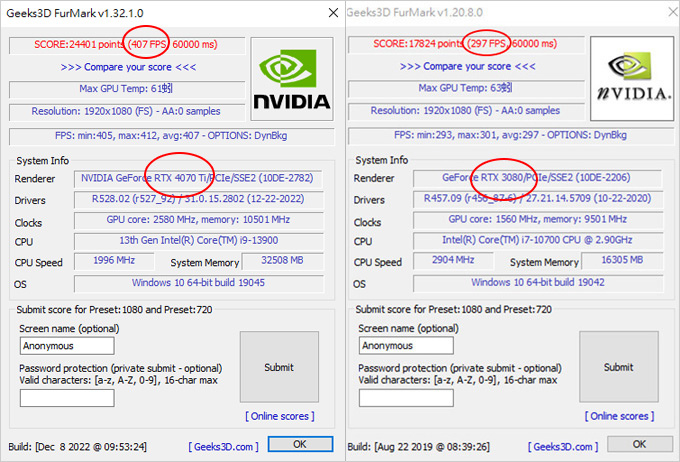Viewport: 680px width, 462px height.
Task: Click 'Geeks3D FurMark v1.32.1.0' title bar text
Action: click(x=75, y=13)
